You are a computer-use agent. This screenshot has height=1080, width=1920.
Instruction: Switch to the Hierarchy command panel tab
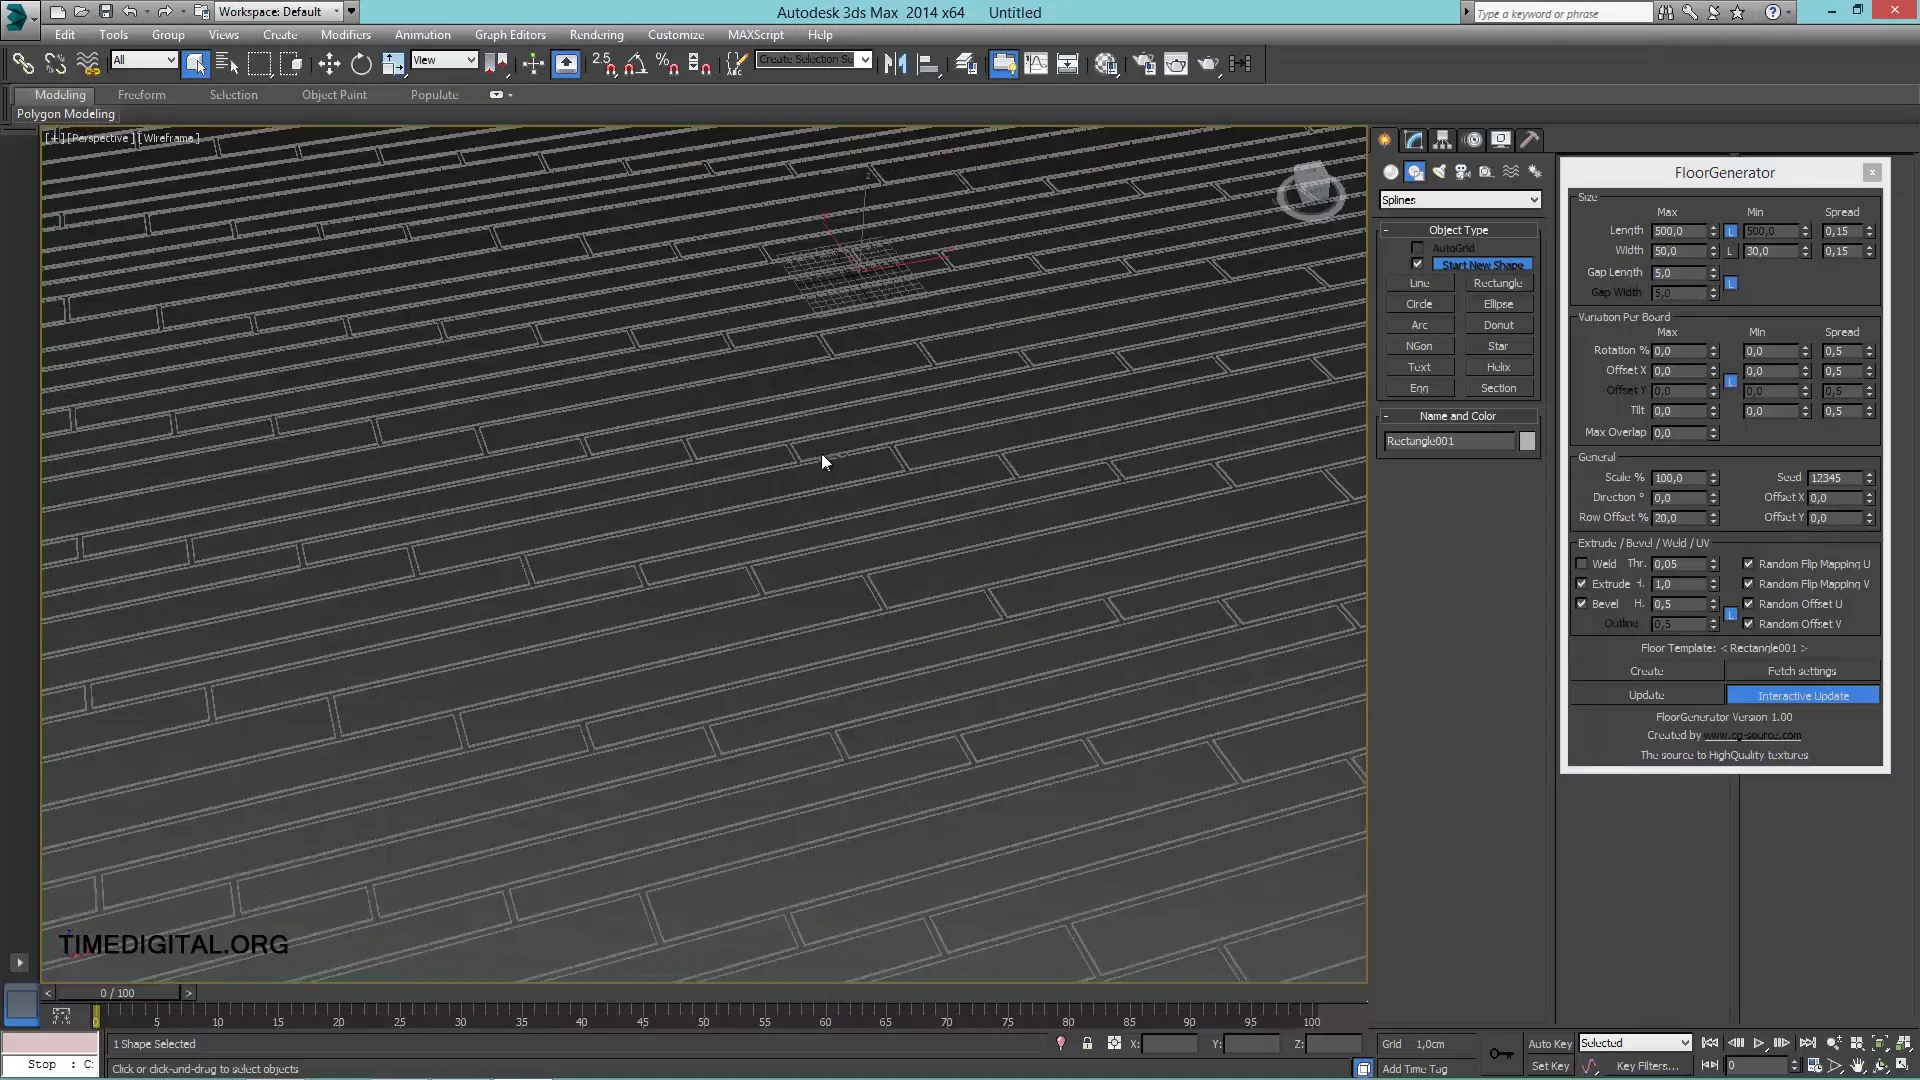tap(1442, 140)
